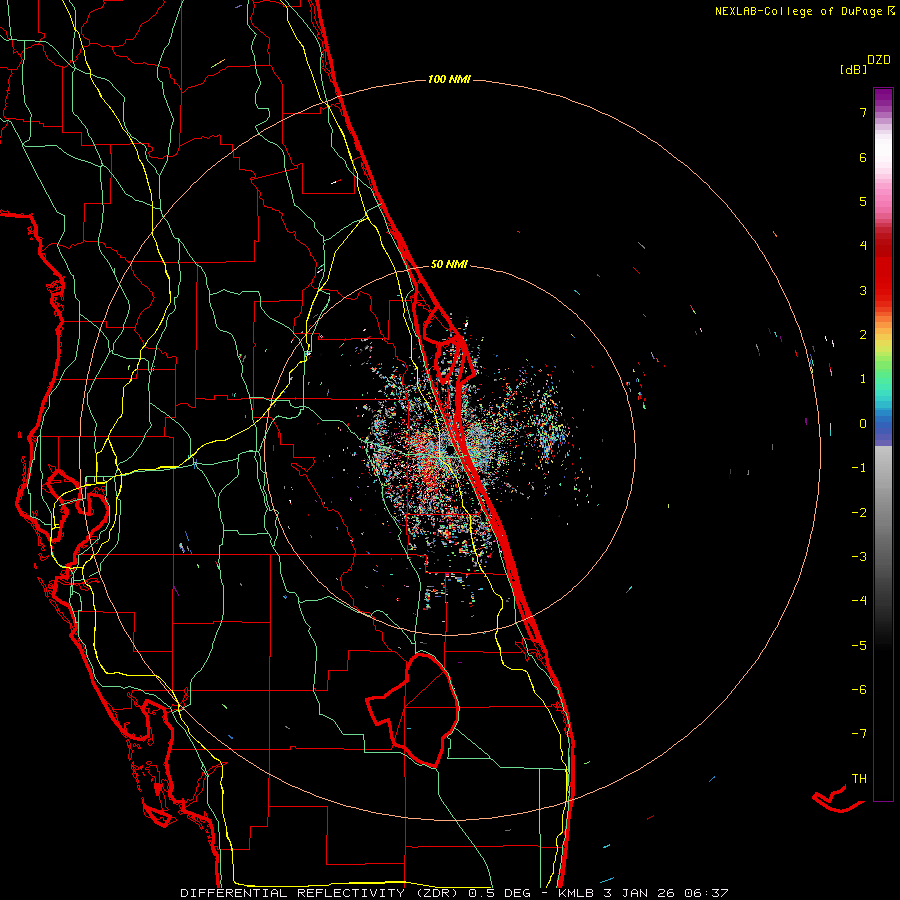Click the TH threshold label on scale
900x900 pixels.
(859, 778)
